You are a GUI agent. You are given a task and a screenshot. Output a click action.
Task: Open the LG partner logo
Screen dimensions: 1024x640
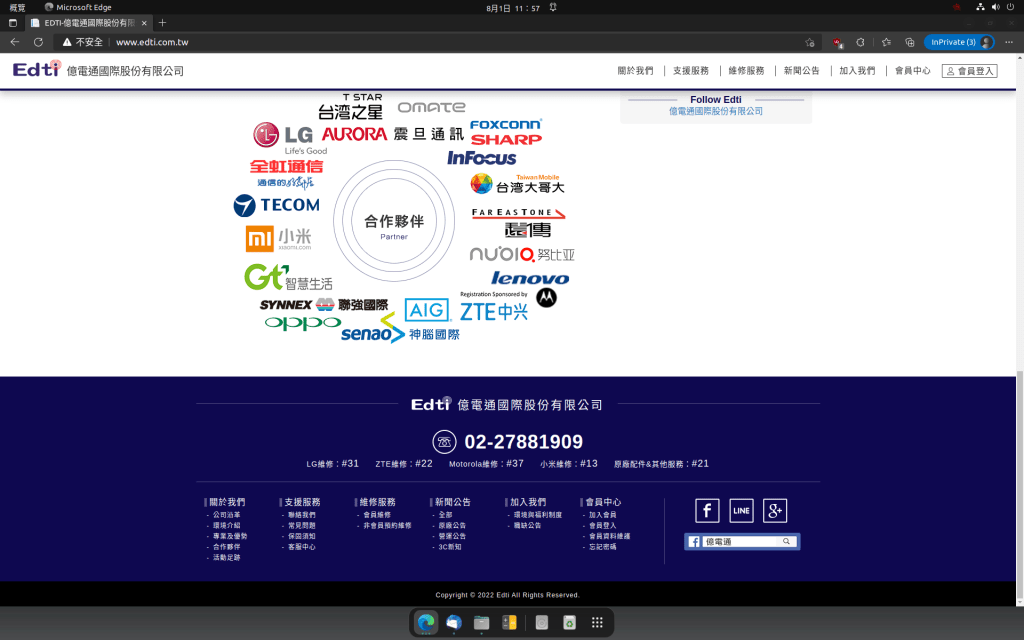pos(284,136)
